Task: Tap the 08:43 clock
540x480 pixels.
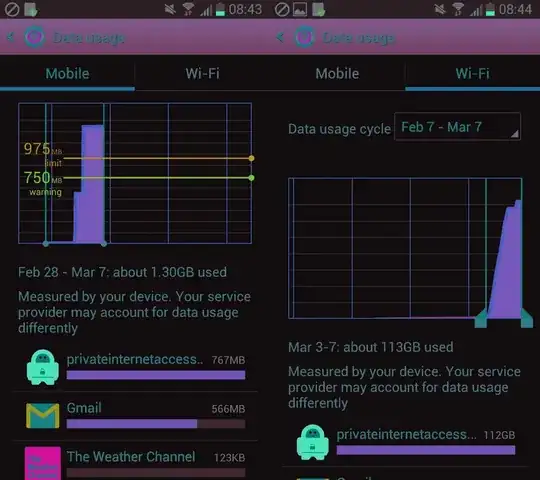Action: click(245, 10)
